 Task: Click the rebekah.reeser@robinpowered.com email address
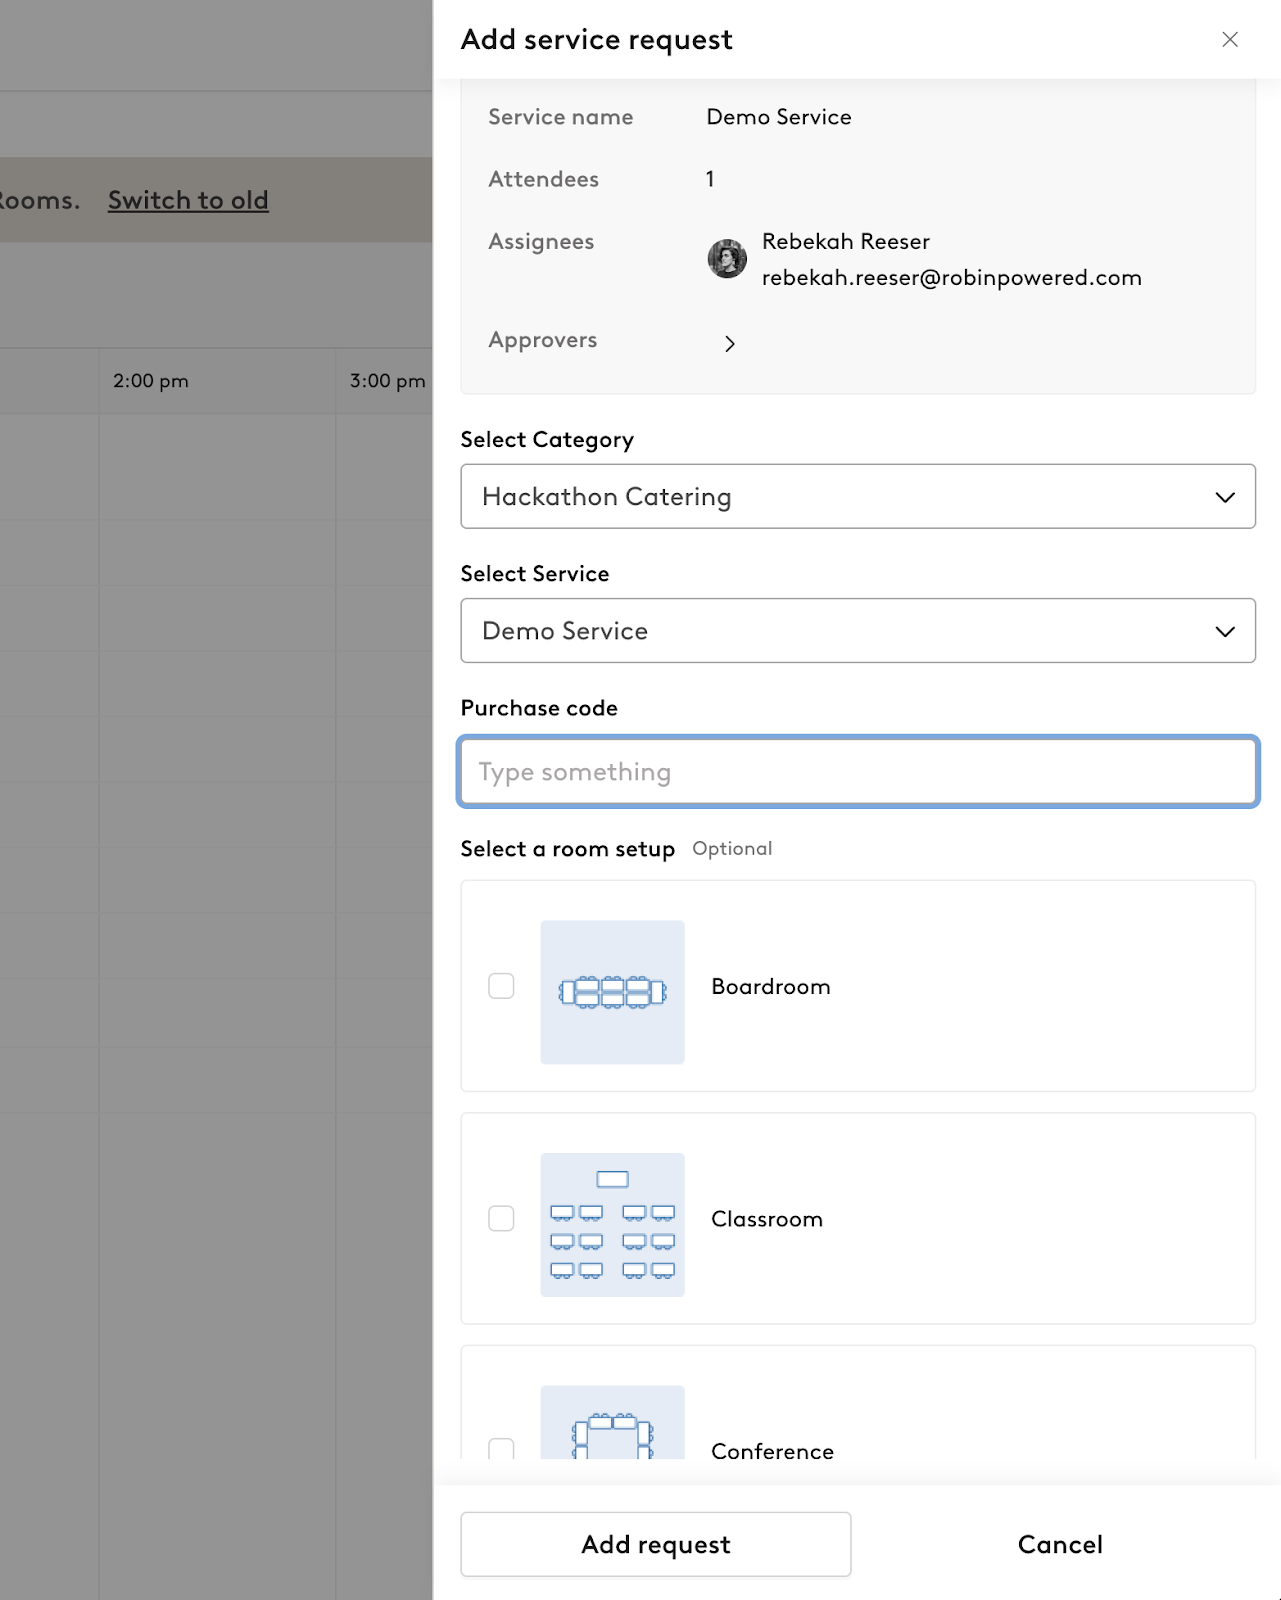tap(952, 277)
